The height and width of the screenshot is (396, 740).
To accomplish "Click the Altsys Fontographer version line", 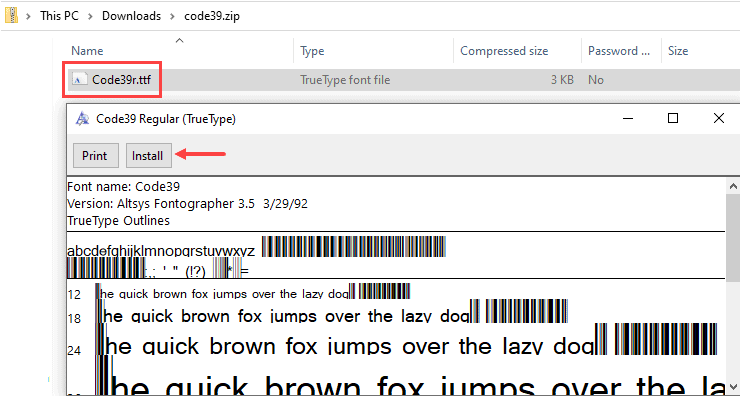I will [187, 203].
